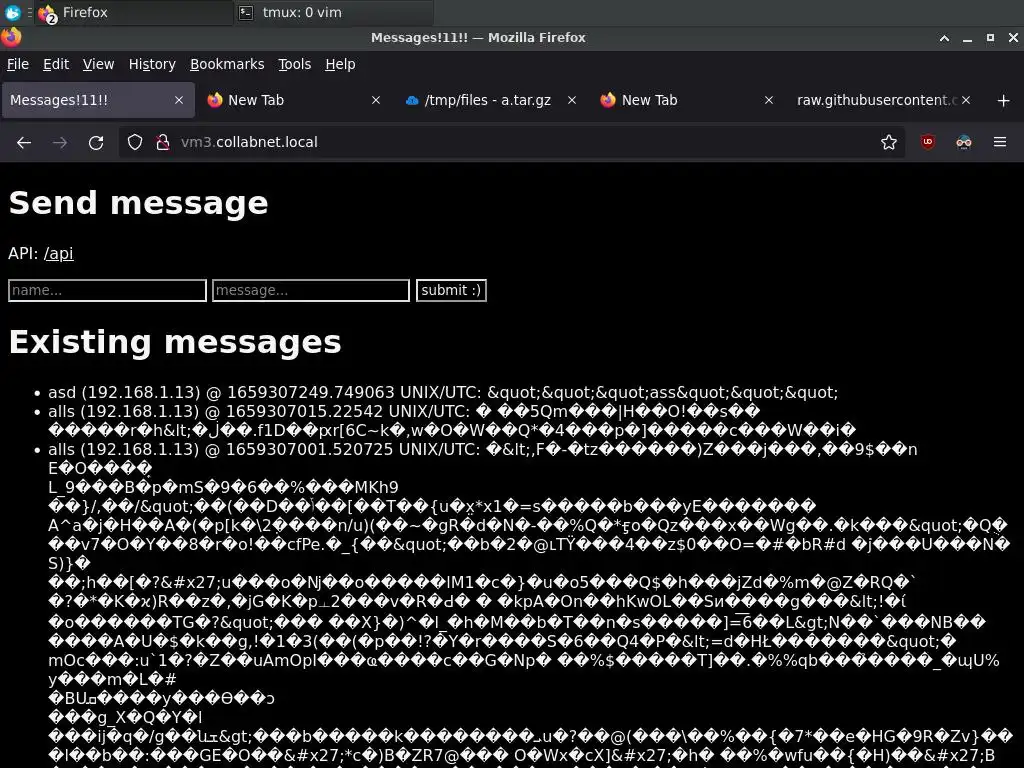Close the /tmp/files - a.tar.gz tab
The height and width of the screenshot is (768, 1024).
[x=572, y=100]
